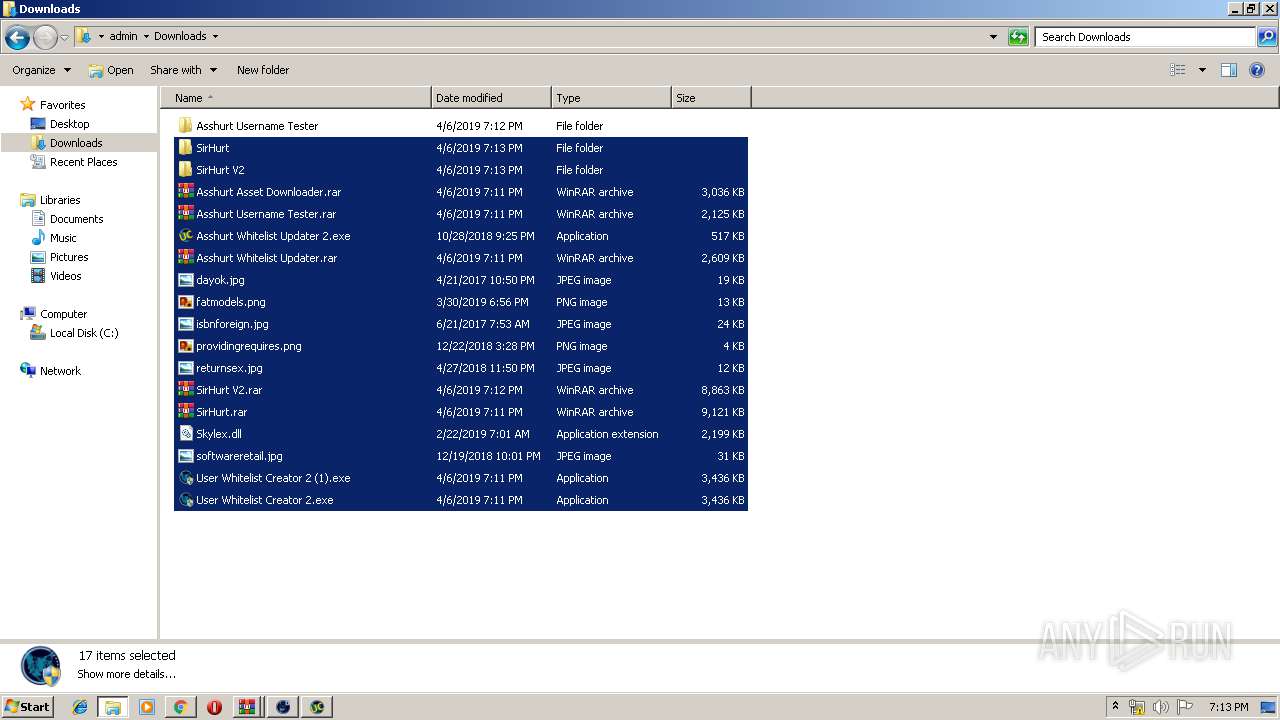Click the Change your view icon
This screenshot has height=720, width=1280.
coord(1178,70)
